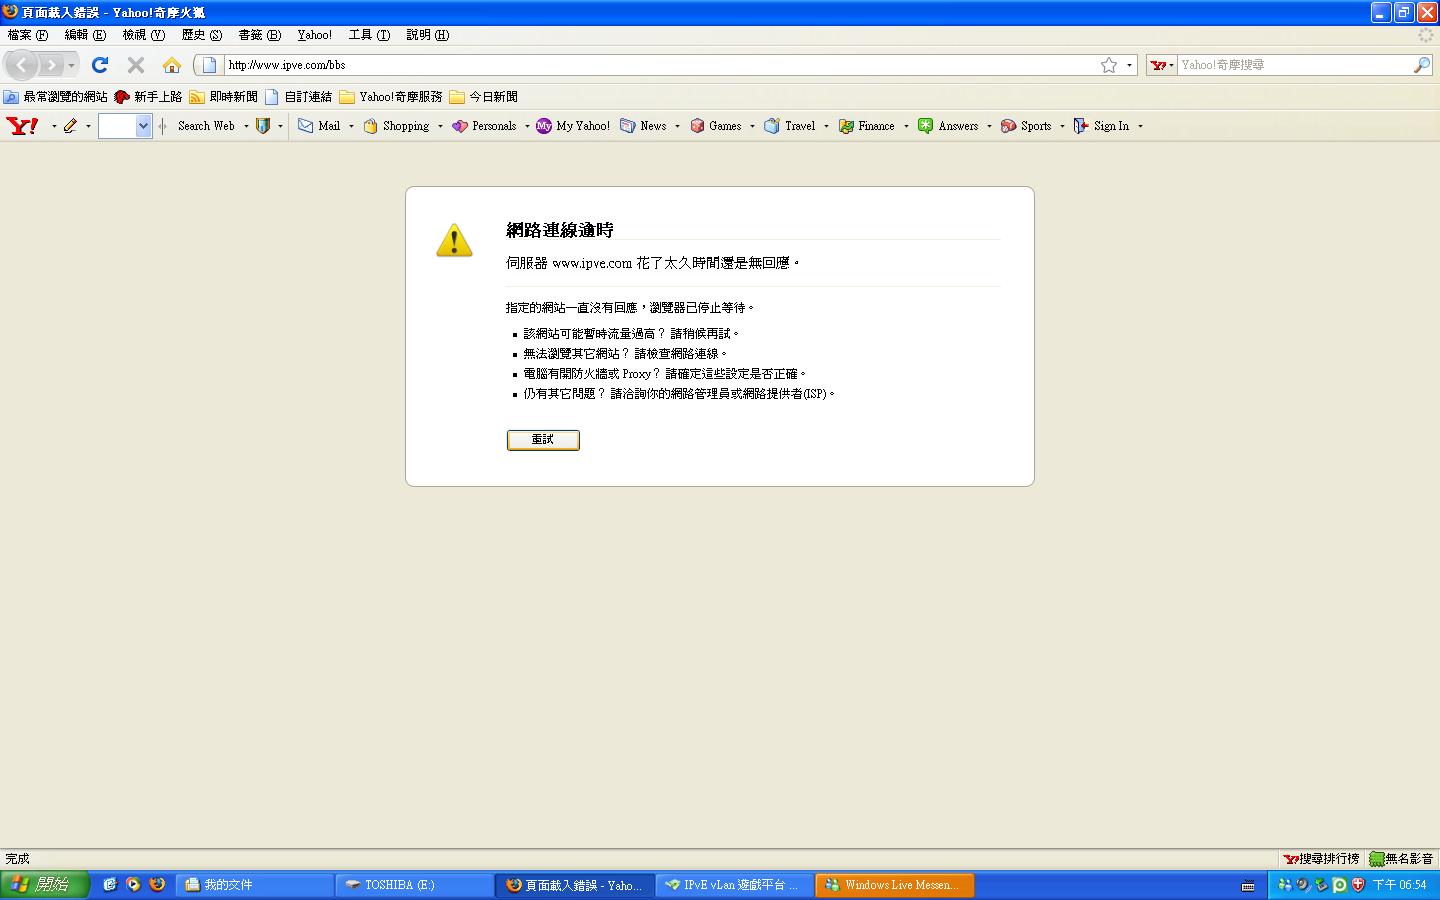This screenshot has height=900, width=1440.
Task: Click the Yahoo!奇摩搜尋 search field
Action: coord(1295,65)
